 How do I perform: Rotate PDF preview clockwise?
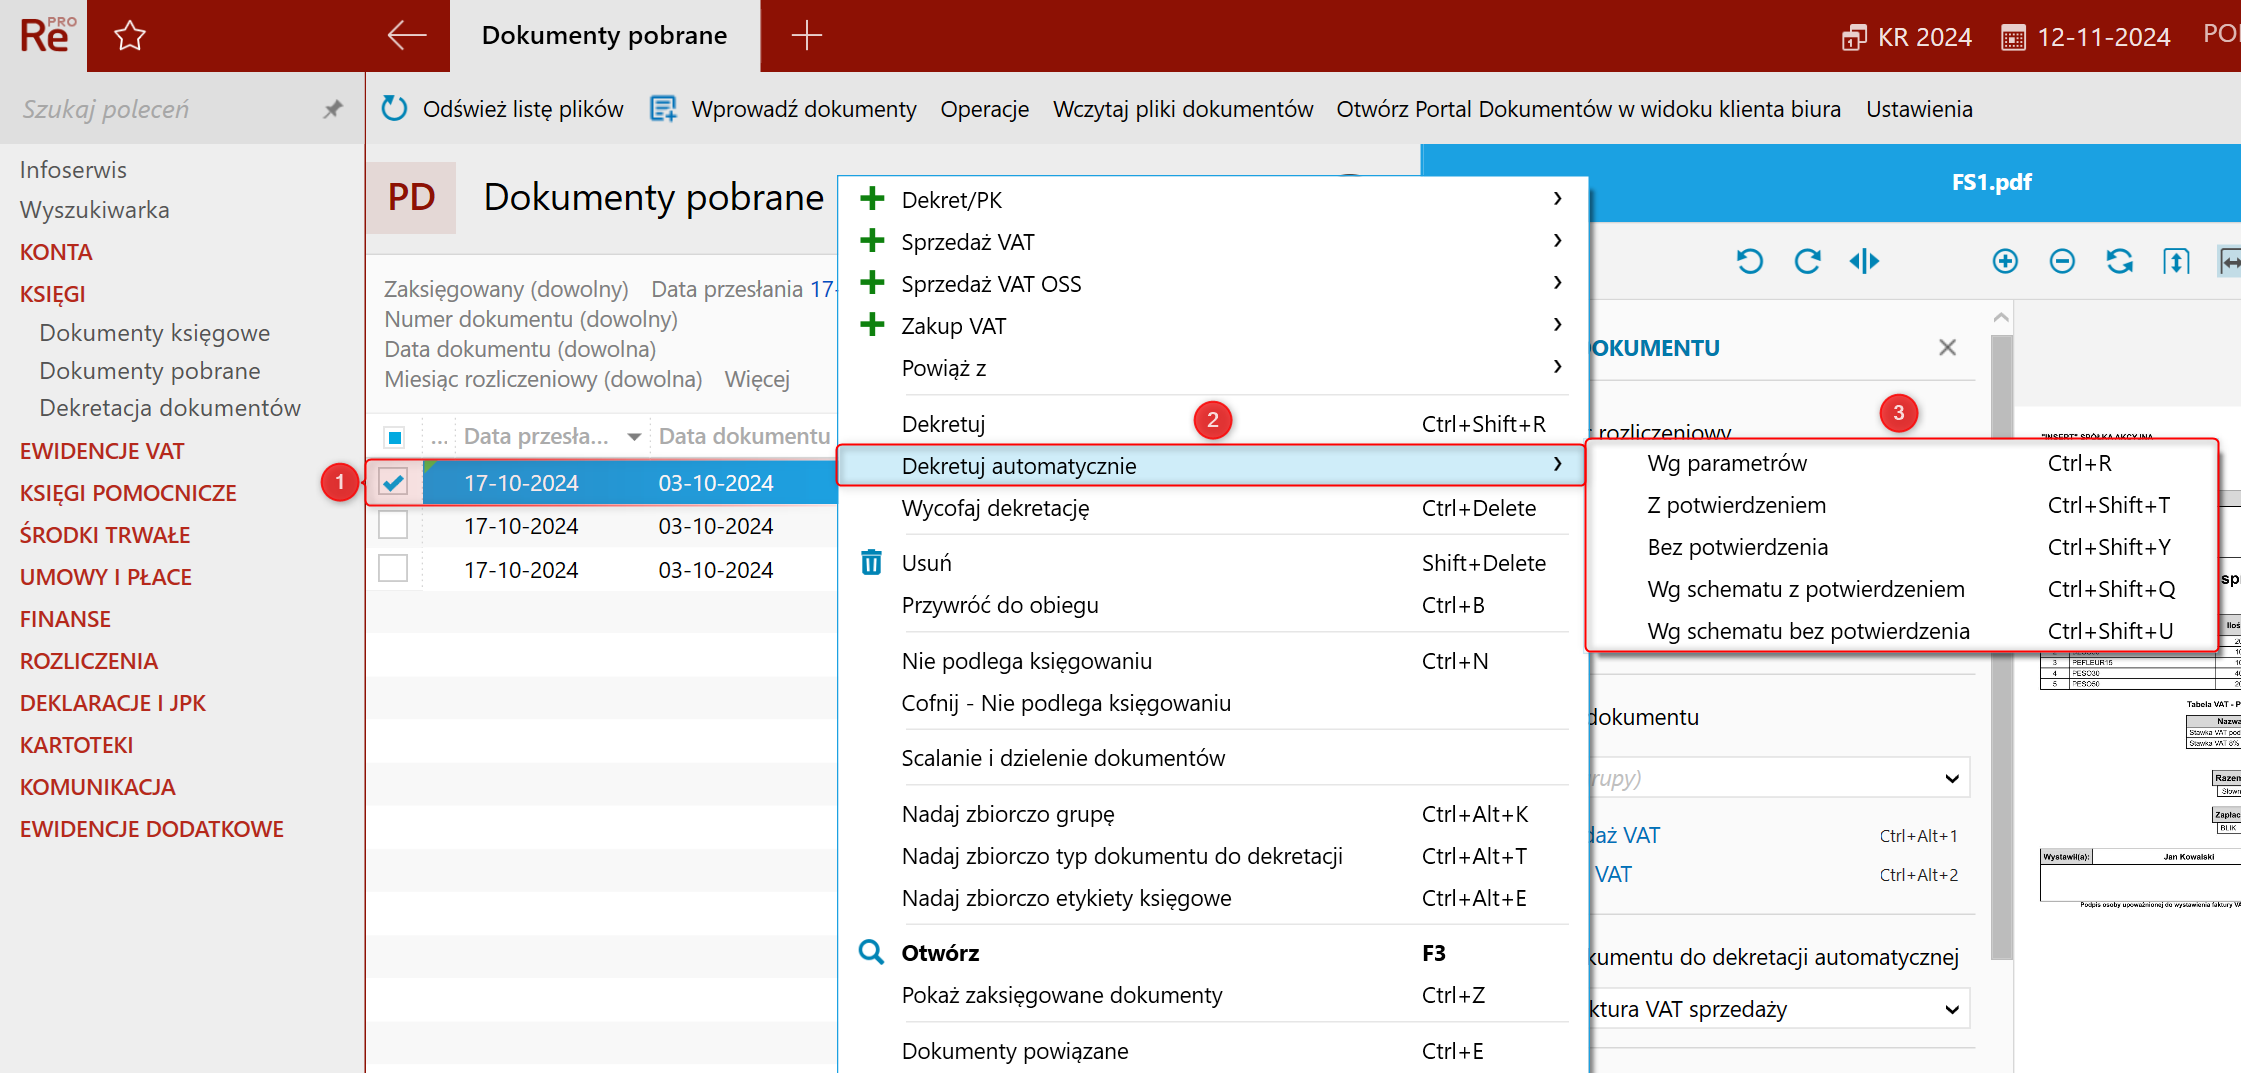click(x=1807, y=261)
